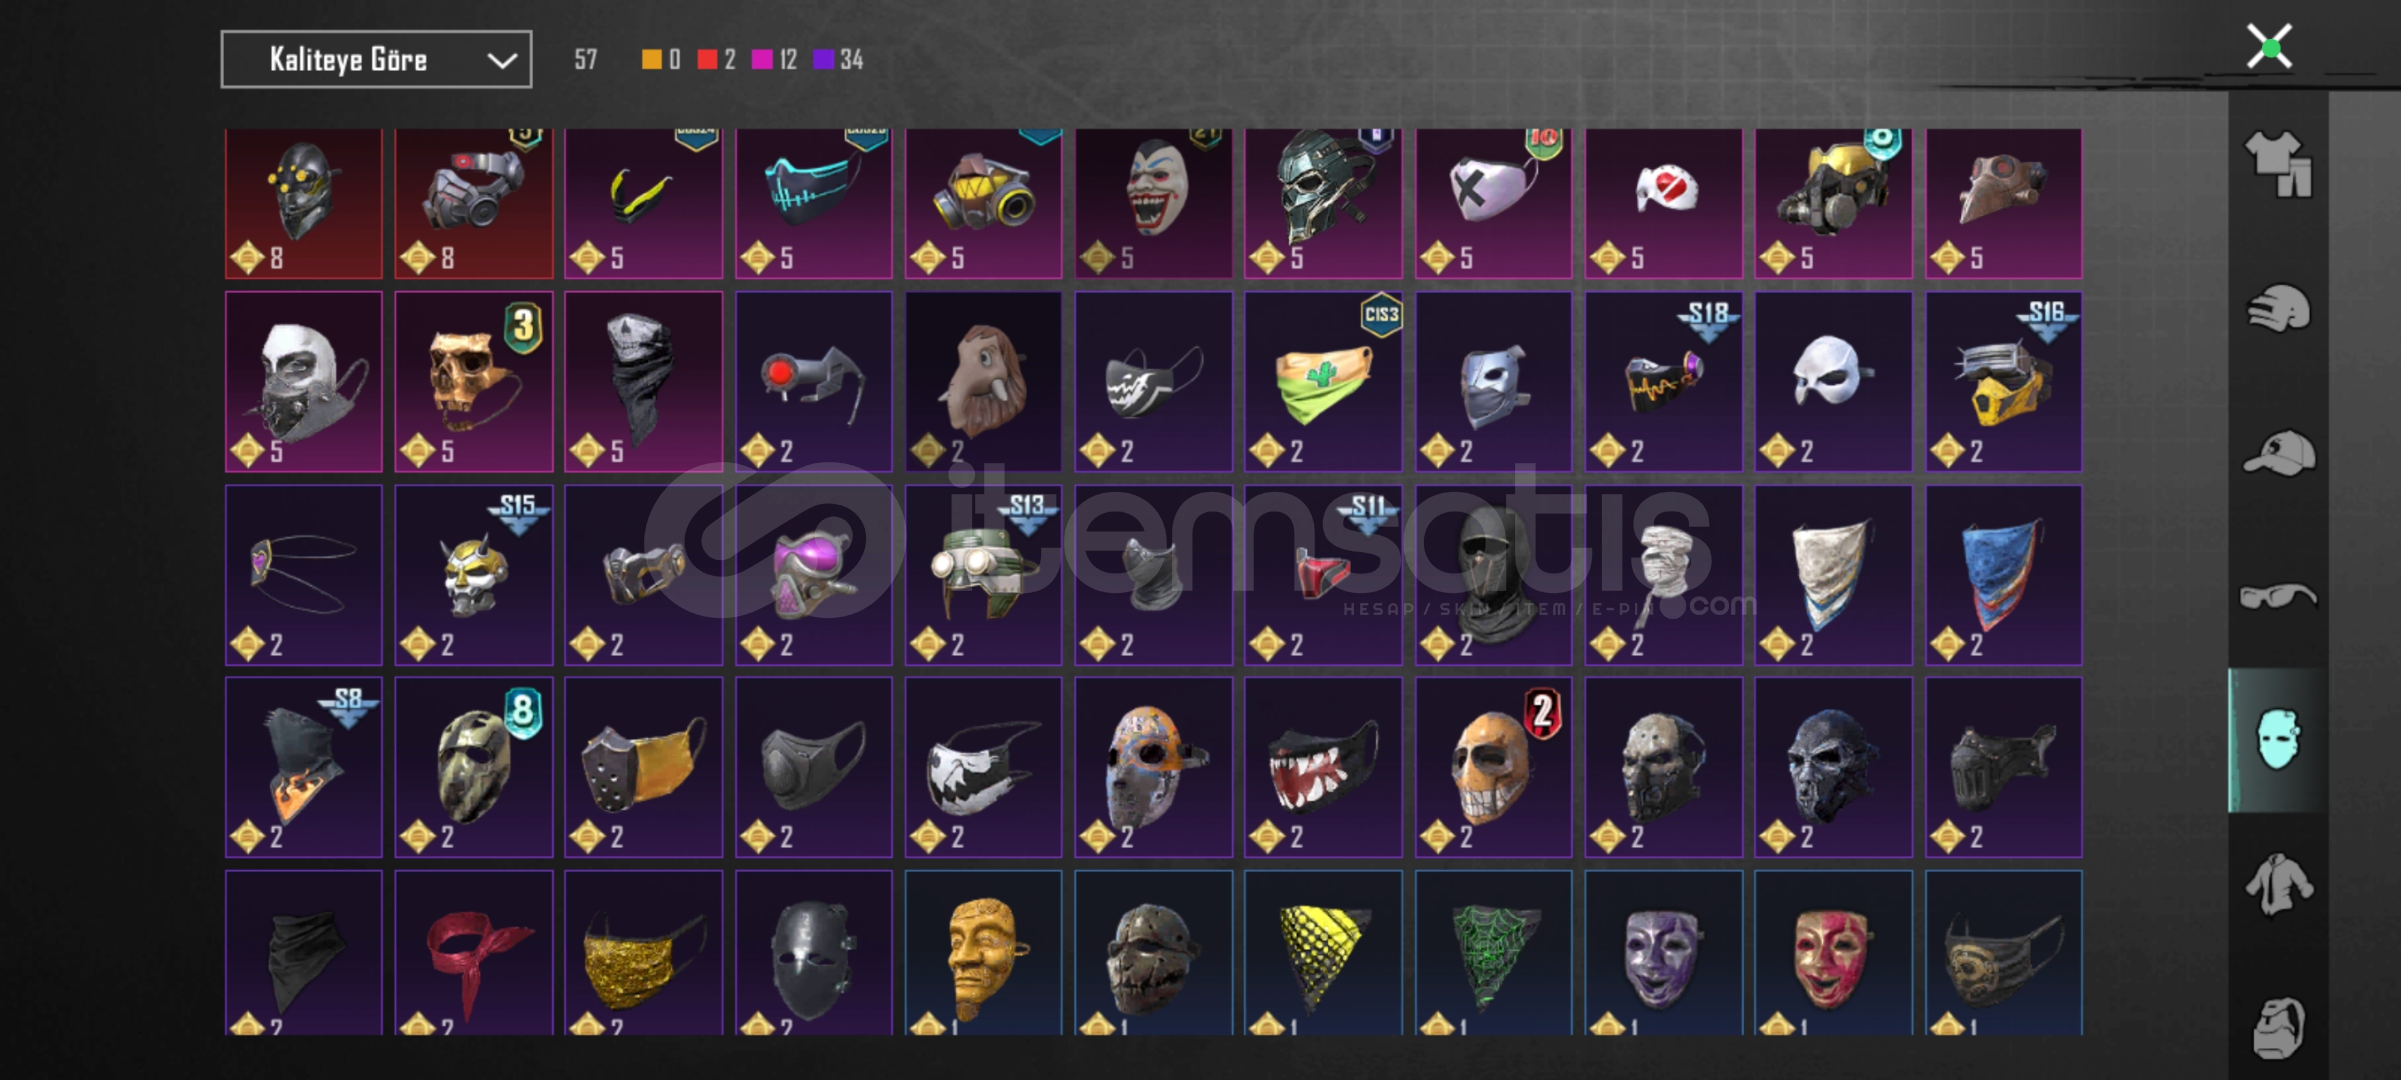Viewport: 2401px width, 1080px height.
Task: Open the jacket category icon
Action: click(2279, 884)
